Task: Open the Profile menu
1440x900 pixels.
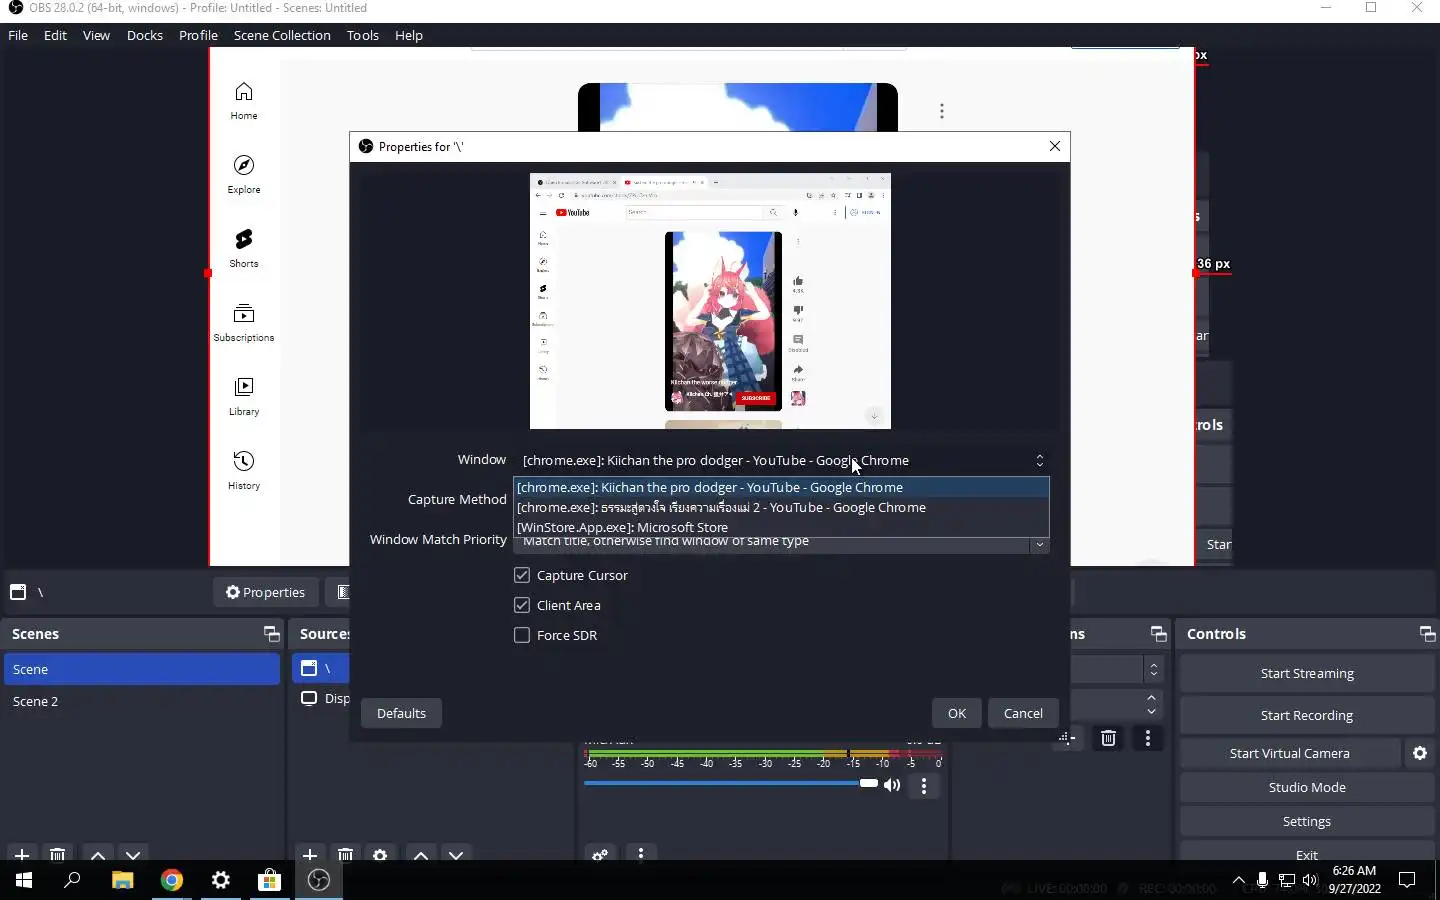Action: [x=198, y=35]
